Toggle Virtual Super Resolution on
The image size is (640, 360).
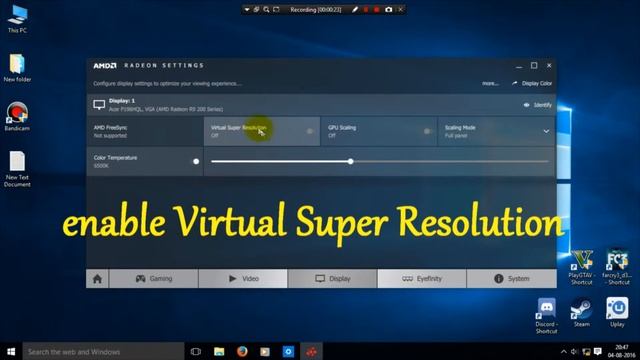pos(310,131)
